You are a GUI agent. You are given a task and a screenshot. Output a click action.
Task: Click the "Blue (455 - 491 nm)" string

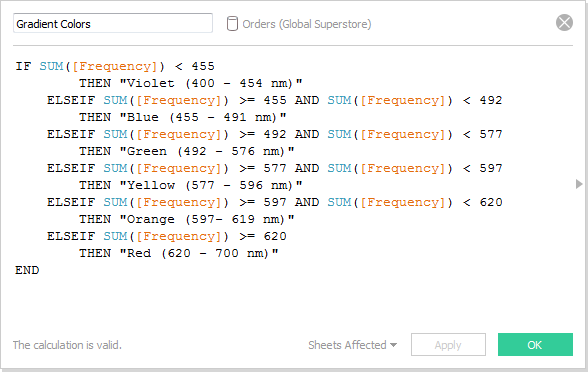[x=203, y=117]
